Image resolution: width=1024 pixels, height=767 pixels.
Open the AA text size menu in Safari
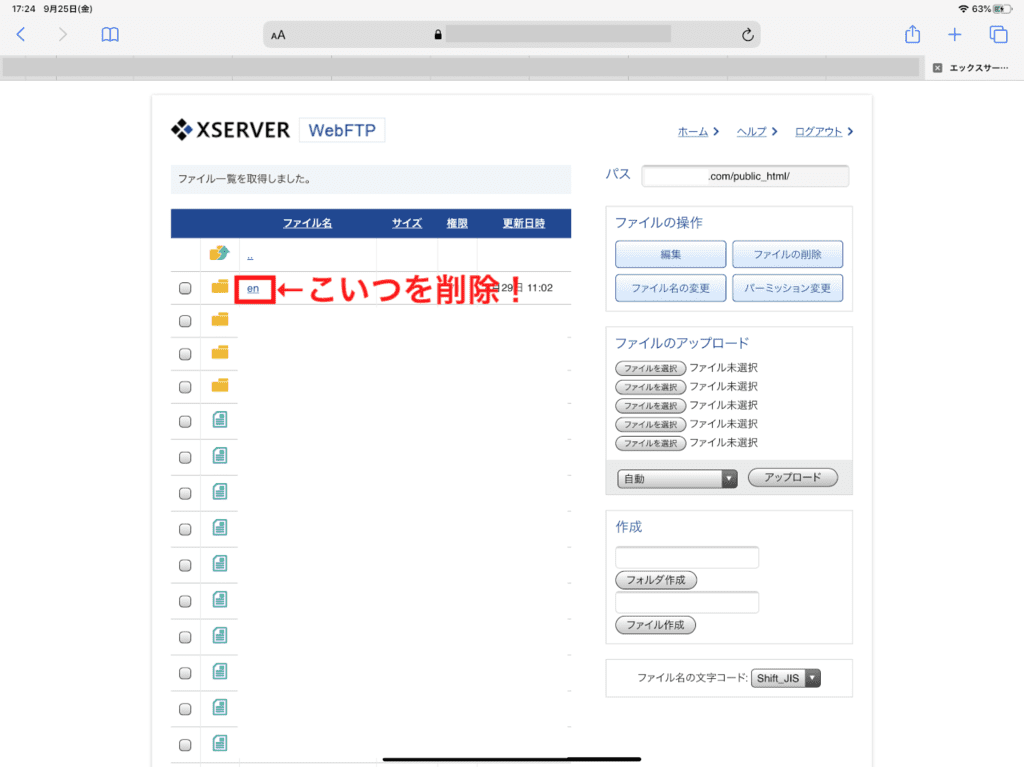coord(277,33)
